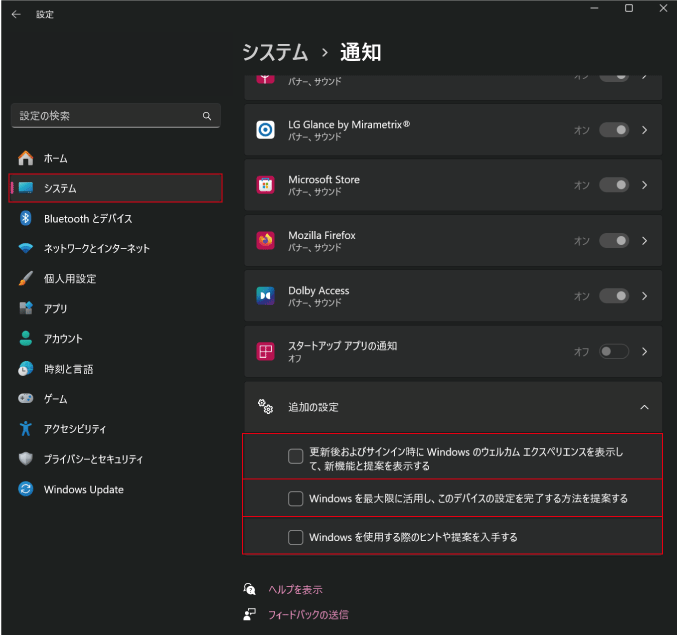The width and height of the screenshot is (677, 635).
Task: Select Bluetooth とデバイス in sidebar
Action: pos(88,218)
